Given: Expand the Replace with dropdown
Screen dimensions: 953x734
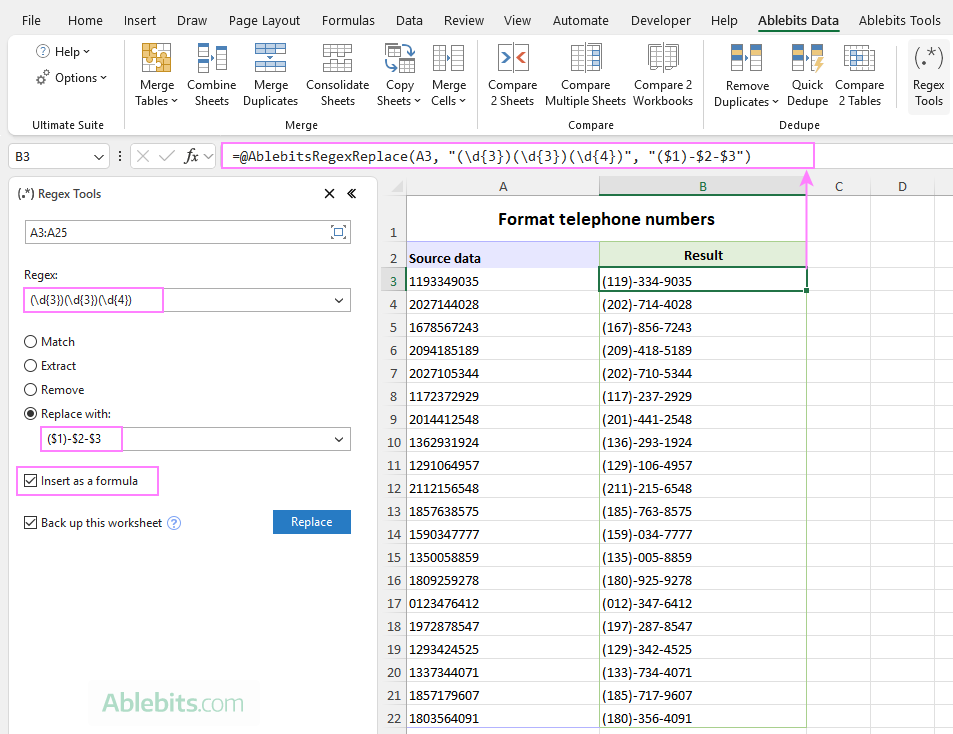Looking at the screenshot, I should coord(339,439).
